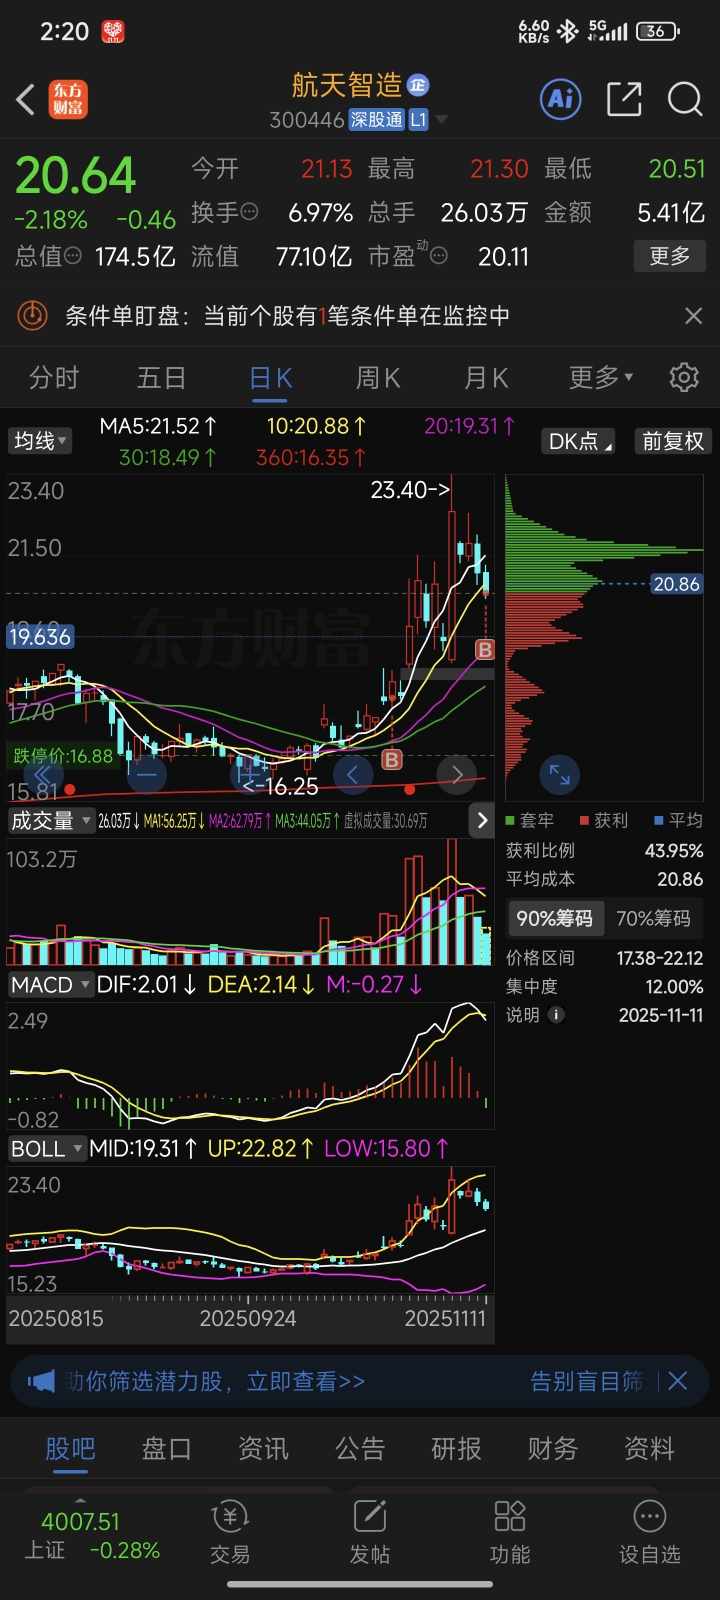Image resolution: width=720 pixels, height=1600 pixels.
Task: Tap the chart right arrow control
Action: tap(457, 774)
